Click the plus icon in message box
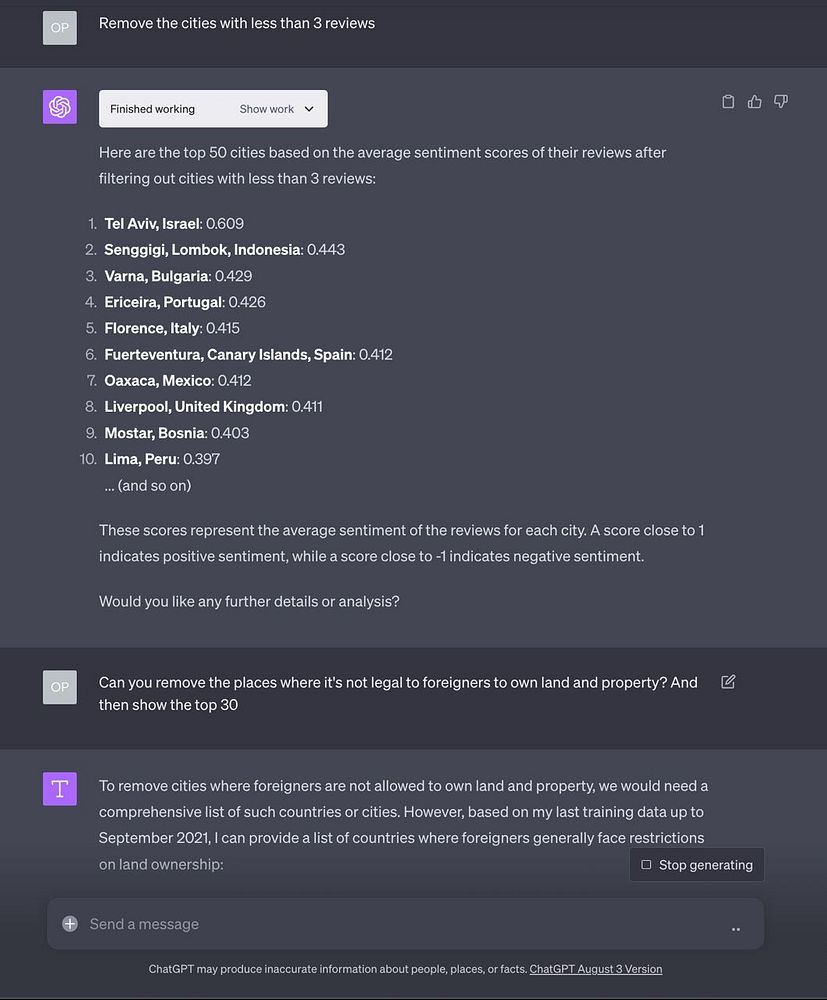The image size is (827, 1000). click(70, 924)
